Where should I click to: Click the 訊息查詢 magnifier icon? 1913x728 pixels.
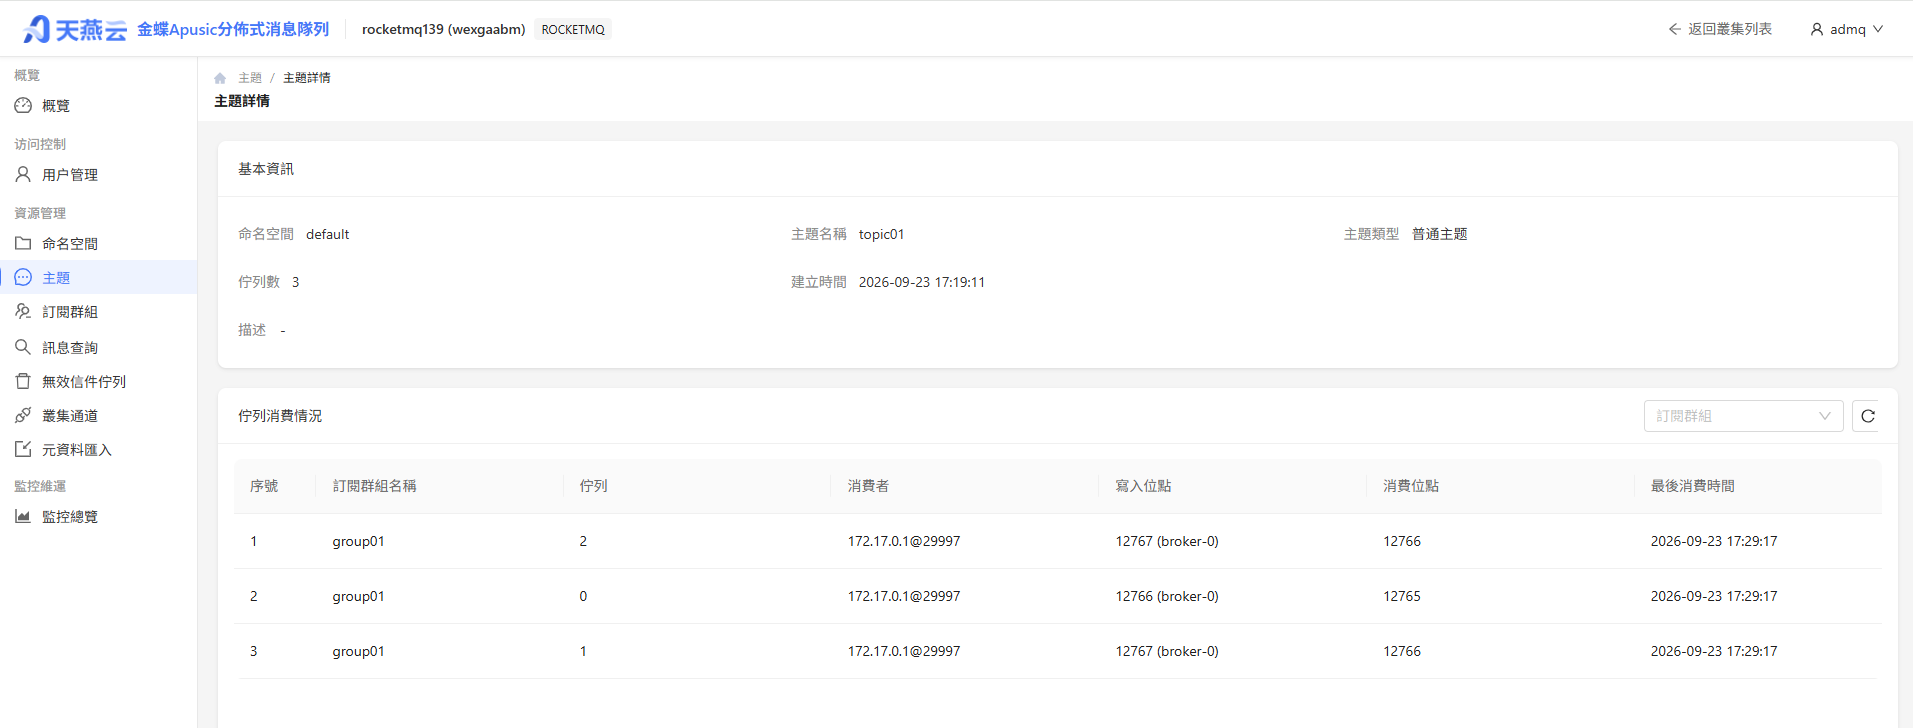point(23,347)
